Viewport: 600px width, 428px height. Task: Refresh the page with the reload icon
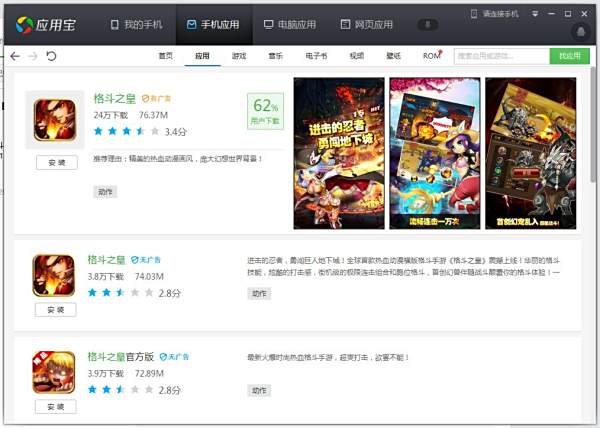click(51, 56)
